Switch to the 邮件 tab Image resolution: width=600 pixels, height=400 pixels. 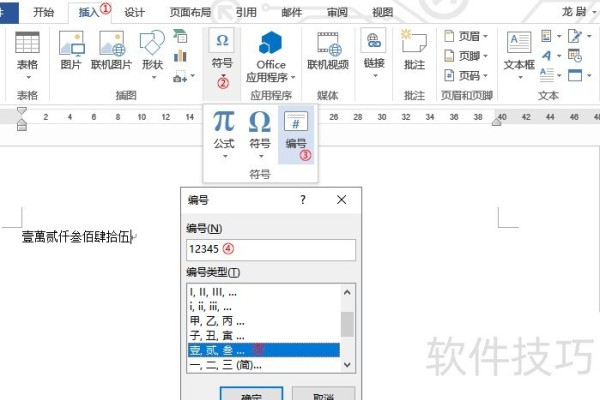(x=292, y=13)
